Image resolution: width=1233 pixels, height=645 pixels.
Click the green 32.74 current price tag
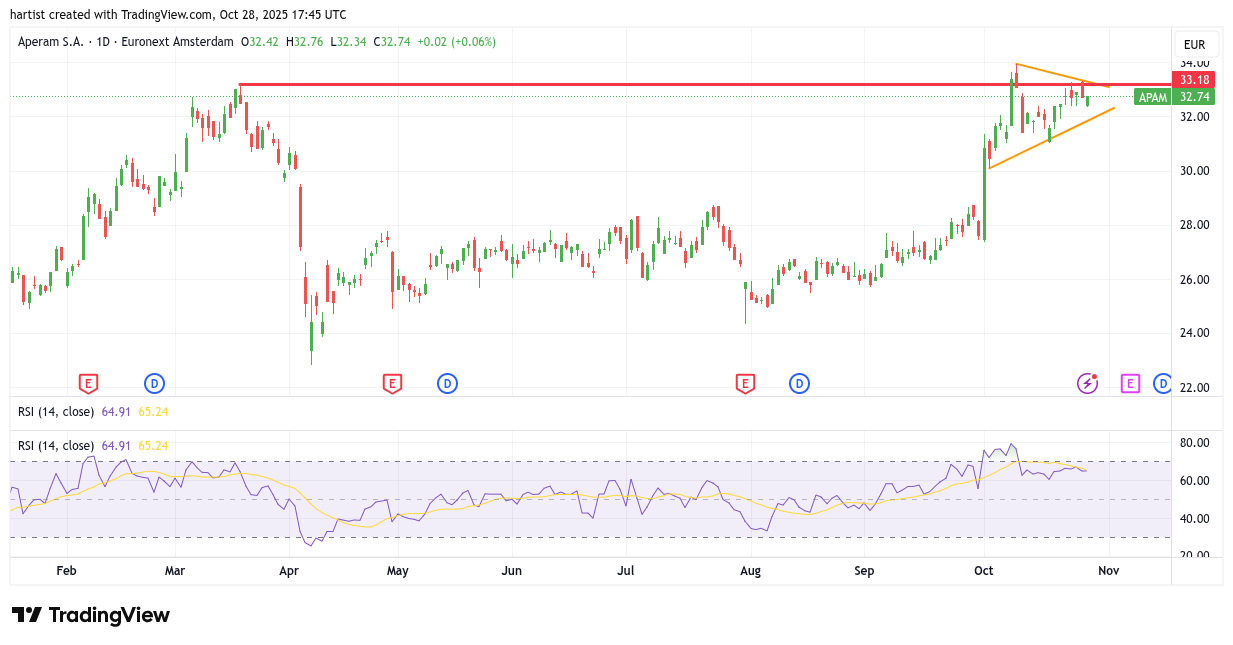pyautogui.click(x=1194, y=97)
